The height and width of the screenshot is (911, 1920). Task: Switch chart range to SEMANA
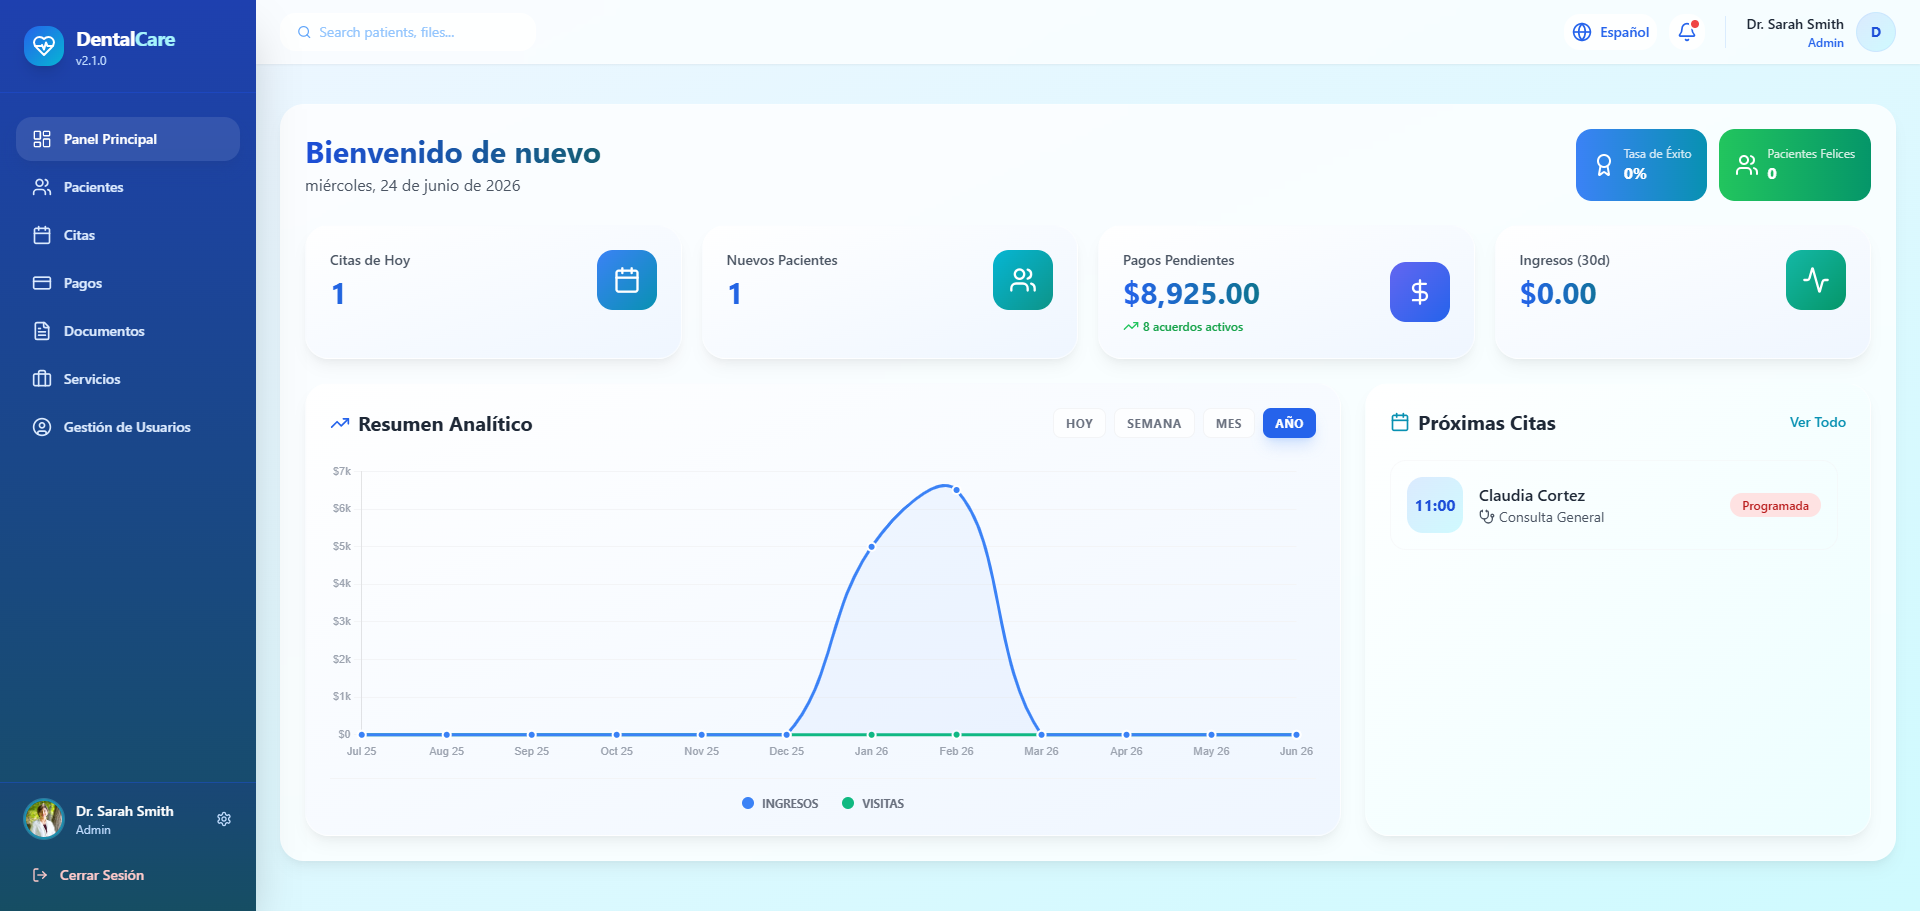1154,423
